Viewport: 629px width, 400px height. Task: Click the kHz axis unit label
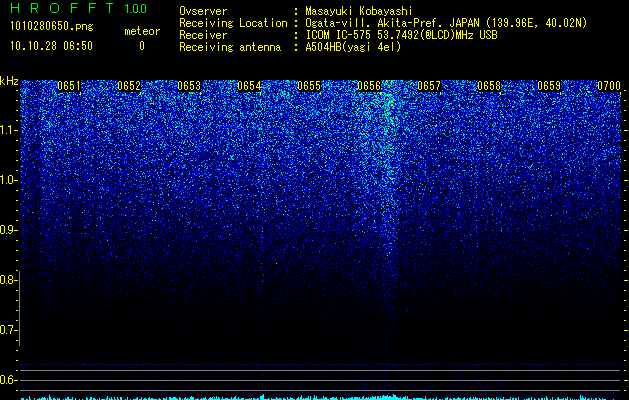click(9, 81)
